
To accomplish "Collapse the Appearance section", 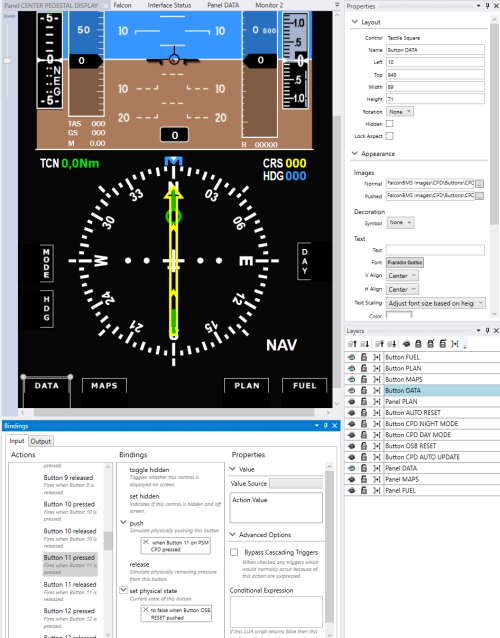I will (354, 153).
